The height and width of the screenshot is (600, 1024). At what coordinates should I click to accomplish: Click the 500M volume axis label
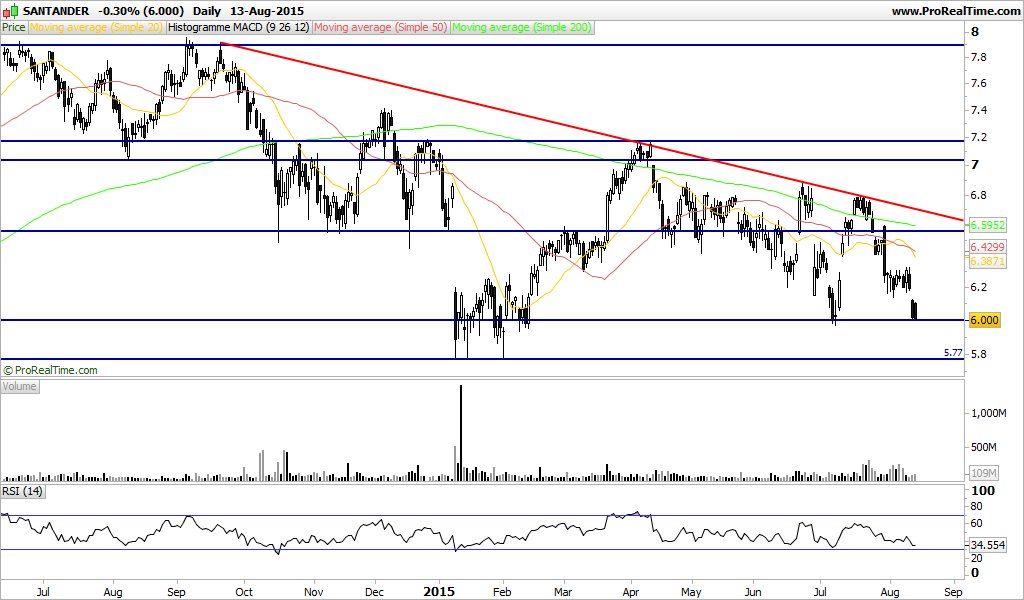coord(984,447)
